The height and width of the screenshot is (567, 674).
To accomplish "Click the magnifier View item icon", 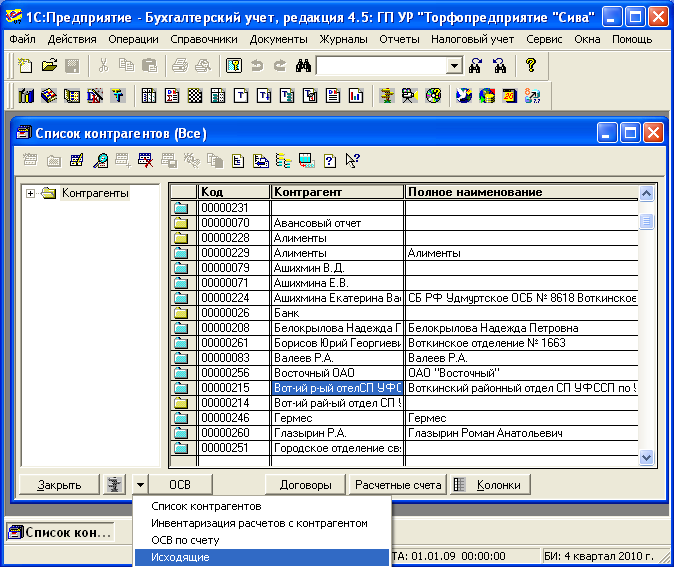I will tap(100, 161).
